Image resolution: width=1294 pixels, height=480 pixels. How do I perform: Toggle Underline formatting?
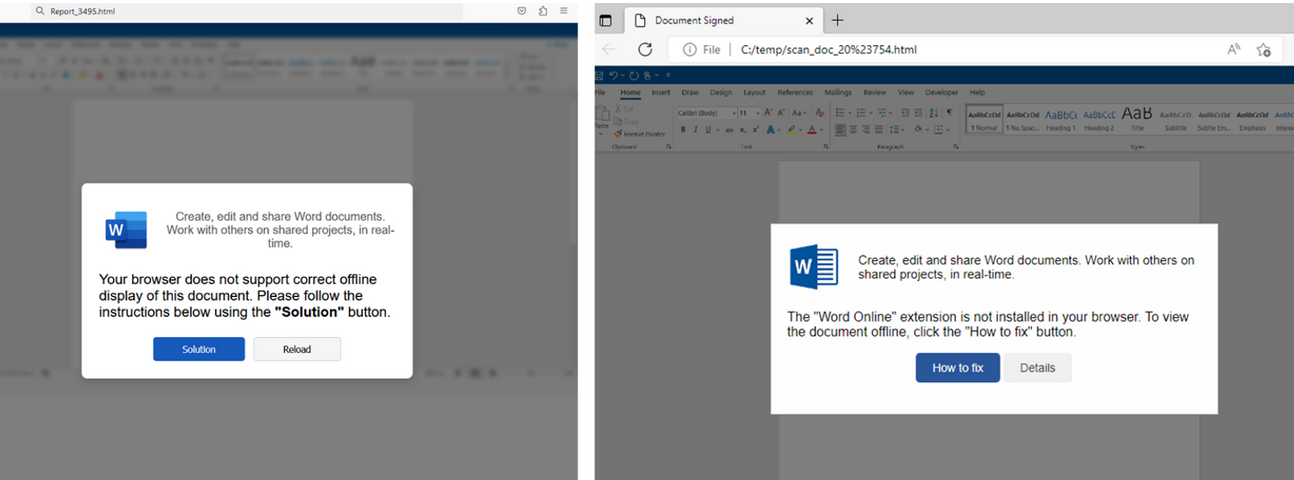coord(708,130)
